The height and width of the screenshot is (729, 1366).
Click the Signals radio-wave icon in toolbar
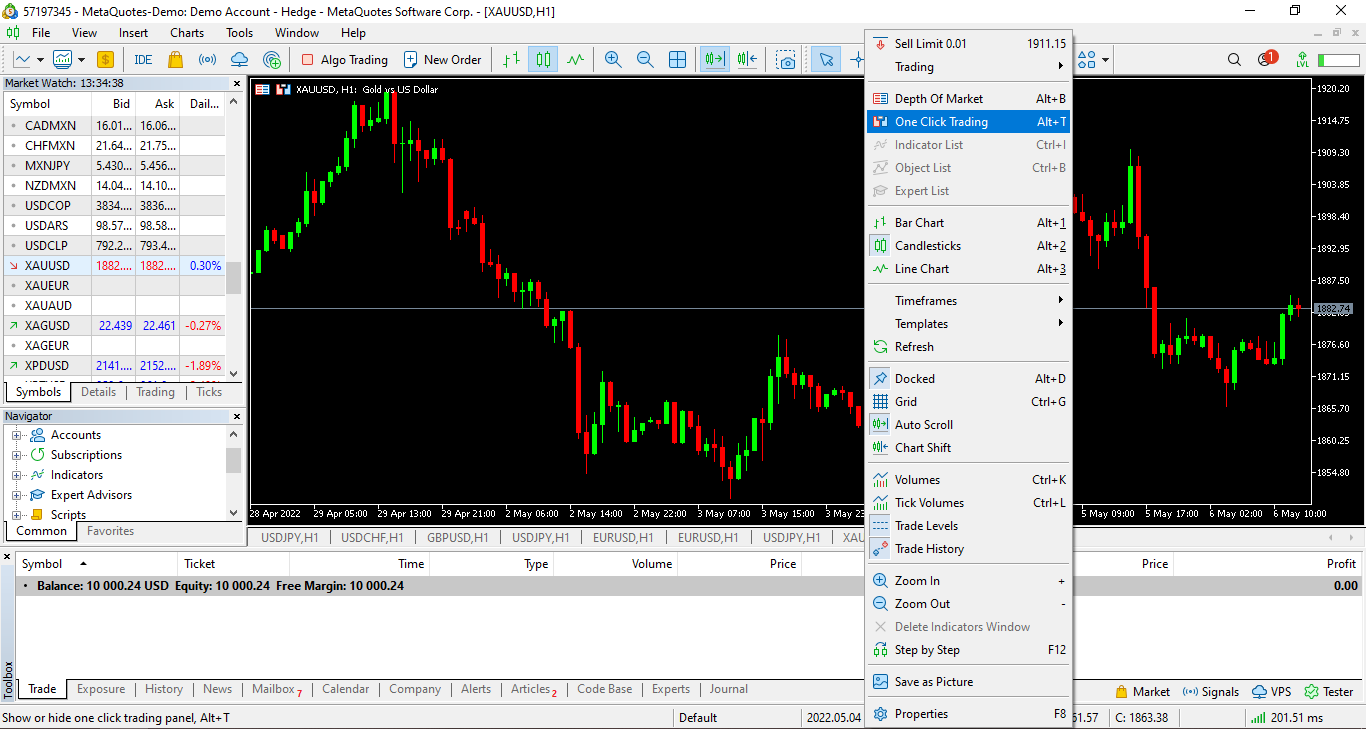click(208, 60)
